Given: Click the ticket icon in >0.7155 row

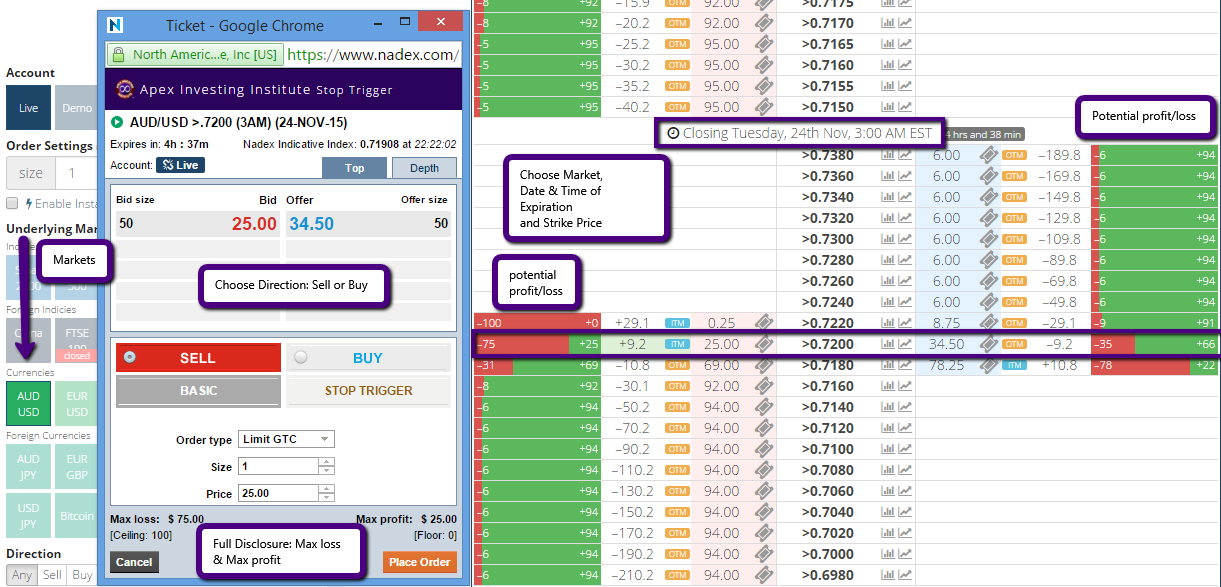Looking at the screenshot, I should pyautogui.click(x=764, y=86).
